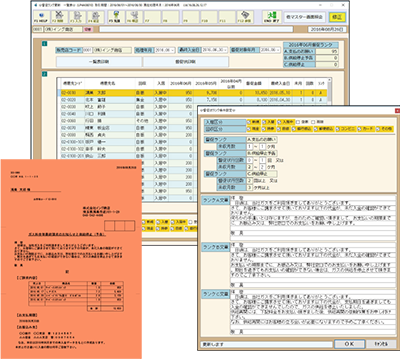Click rank A 未収月数 start value field
400x360 pixels.
pos(249,146)
